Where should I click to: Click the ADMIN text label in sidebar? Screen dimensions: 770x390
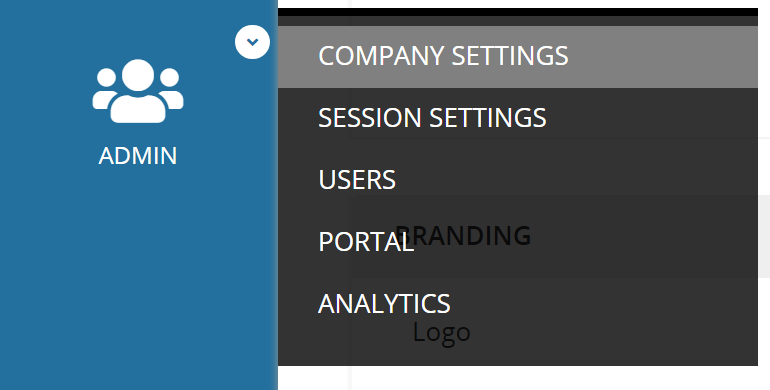(x=138, y=156)
